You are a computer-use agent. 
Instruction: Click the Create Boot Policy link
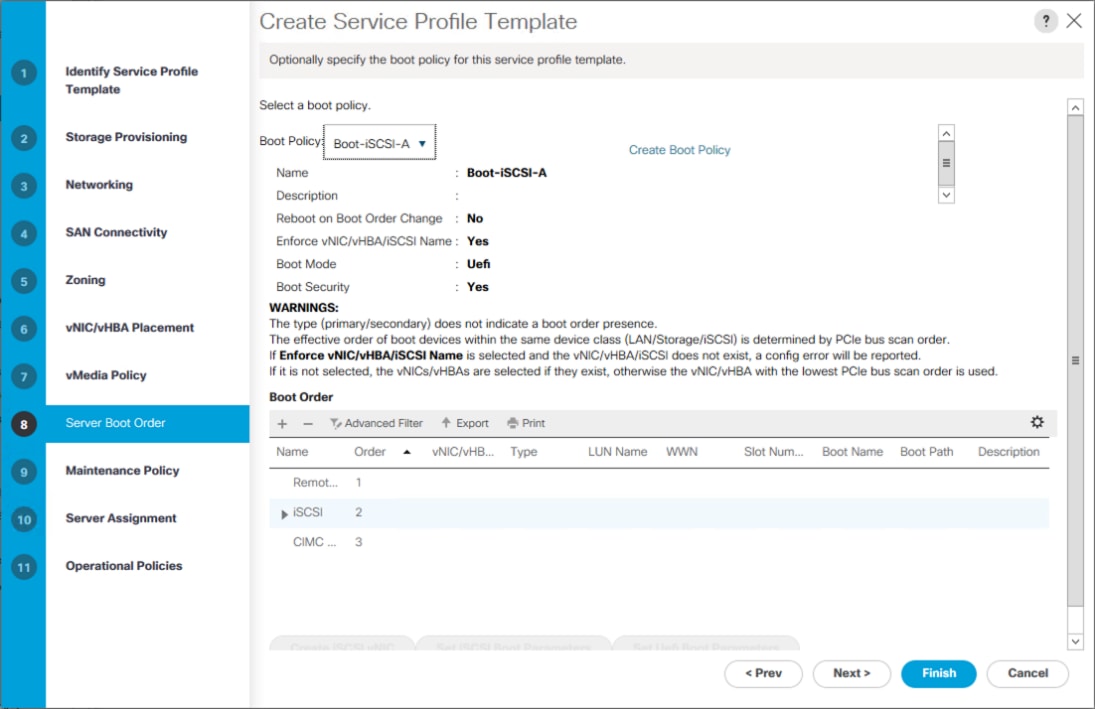click(679, 149)
